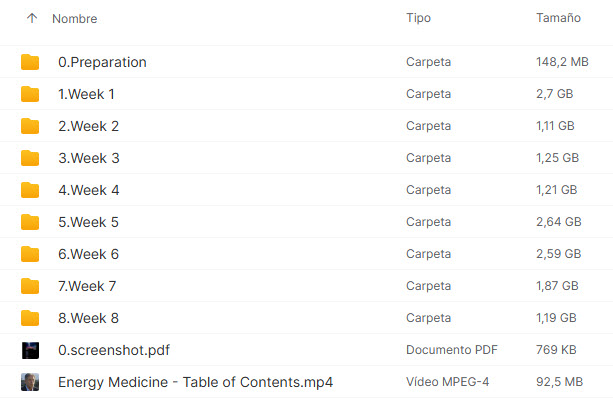Viewport: 613px width, 416px height.
Task: Open Energy Medicine - Table of Contents.mp4
Action: pyautogui.click(x=195, y=382)
